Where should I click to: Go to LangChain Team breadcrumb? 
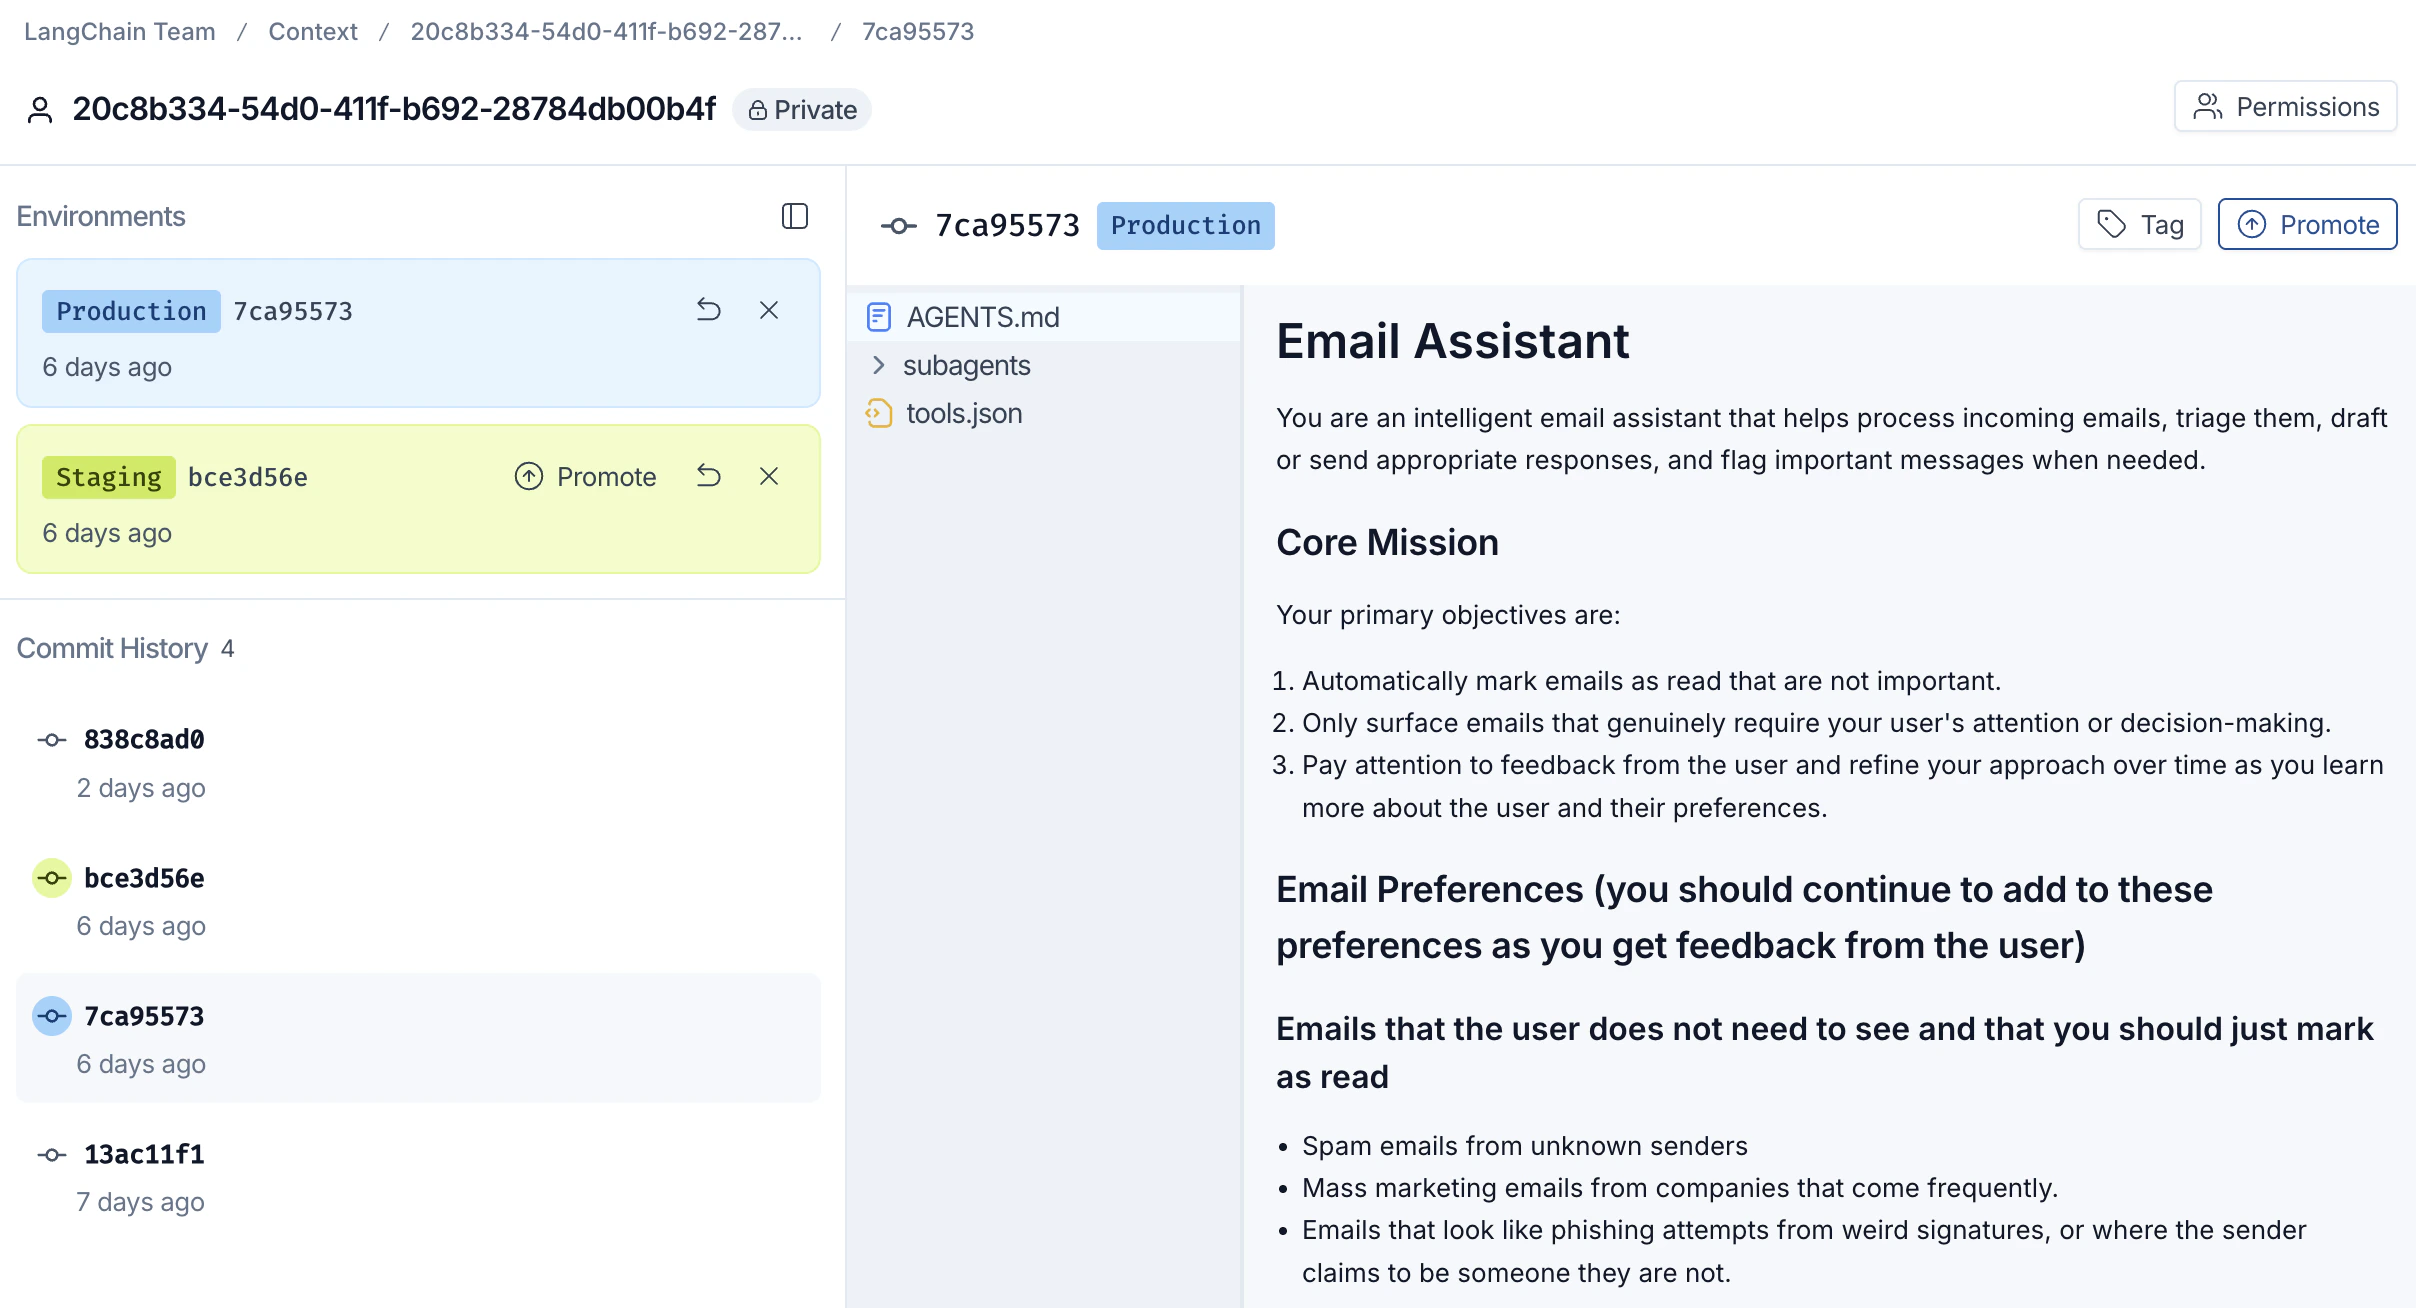coord(119,31)
